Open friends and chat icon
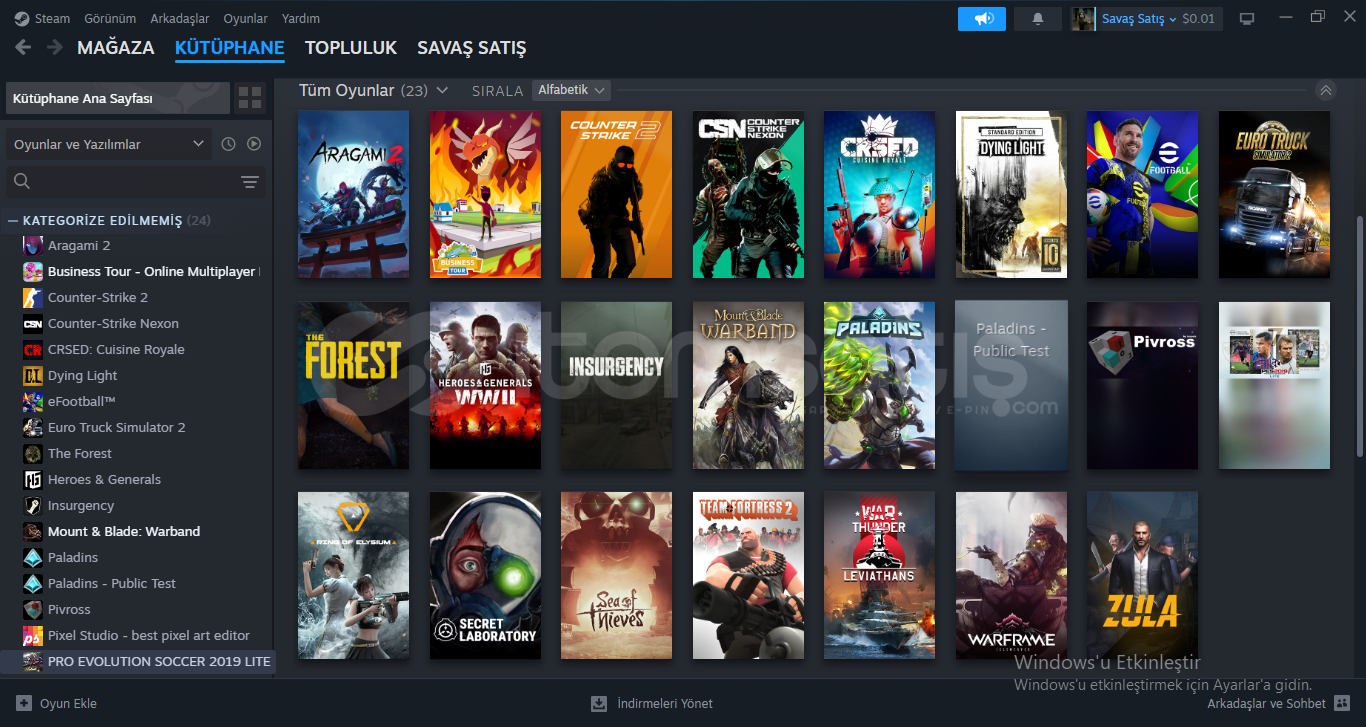Viewport: 1366px width, 727px height. click(x=1342, y=703)
